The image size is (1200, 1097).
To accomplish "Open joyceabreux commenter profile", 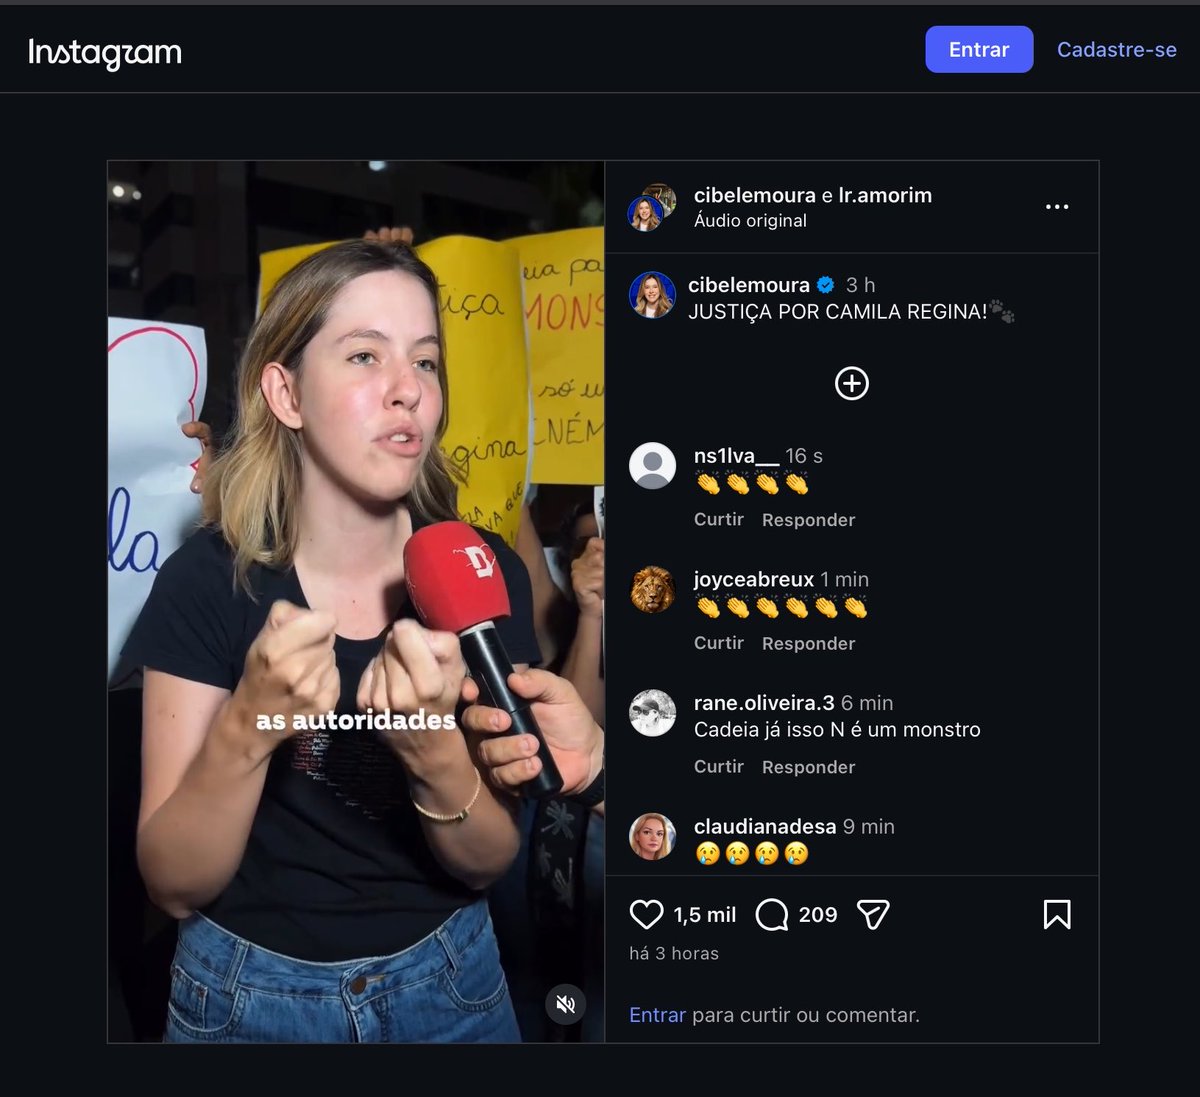I will tap(754, 579).
